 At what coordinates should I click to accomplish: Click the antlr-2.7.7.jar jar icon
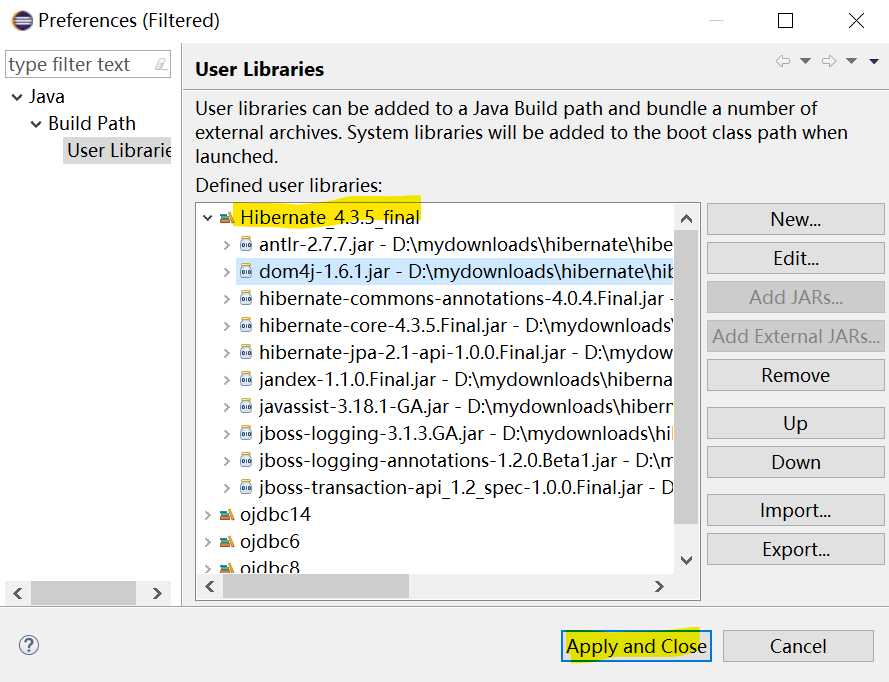[246, 244]
